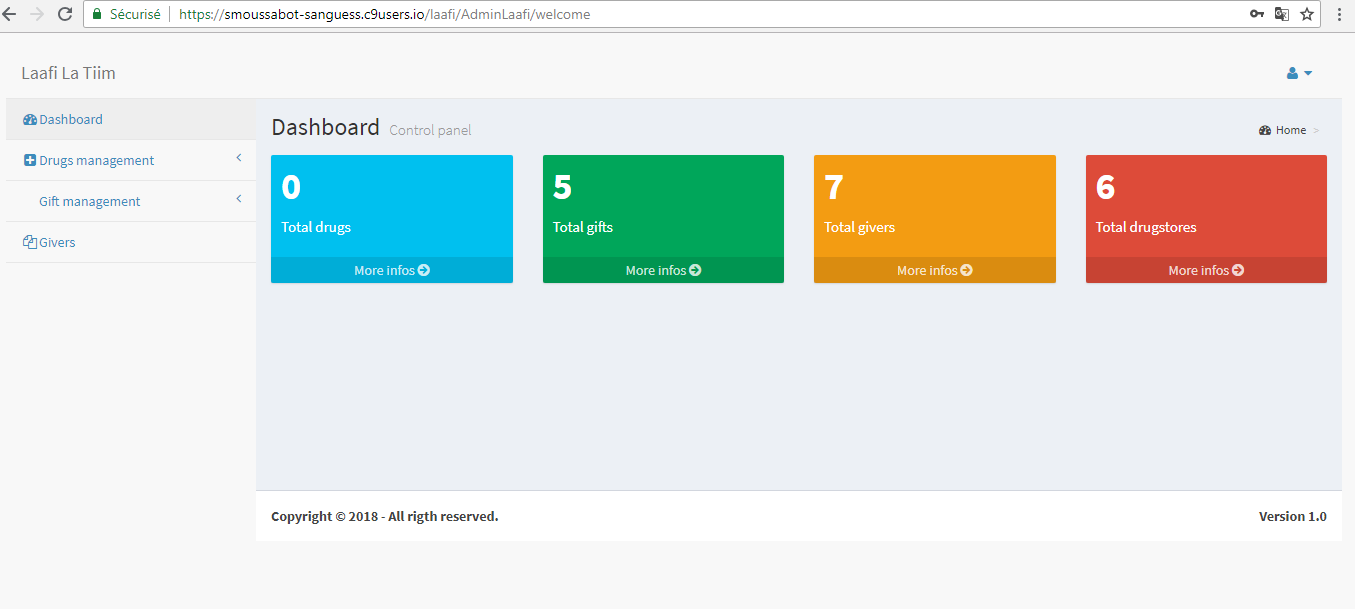This screenshot has width=1355, height=609.
Task: Click the Givers copy icon in sidebar
Action: coord(29,242)
